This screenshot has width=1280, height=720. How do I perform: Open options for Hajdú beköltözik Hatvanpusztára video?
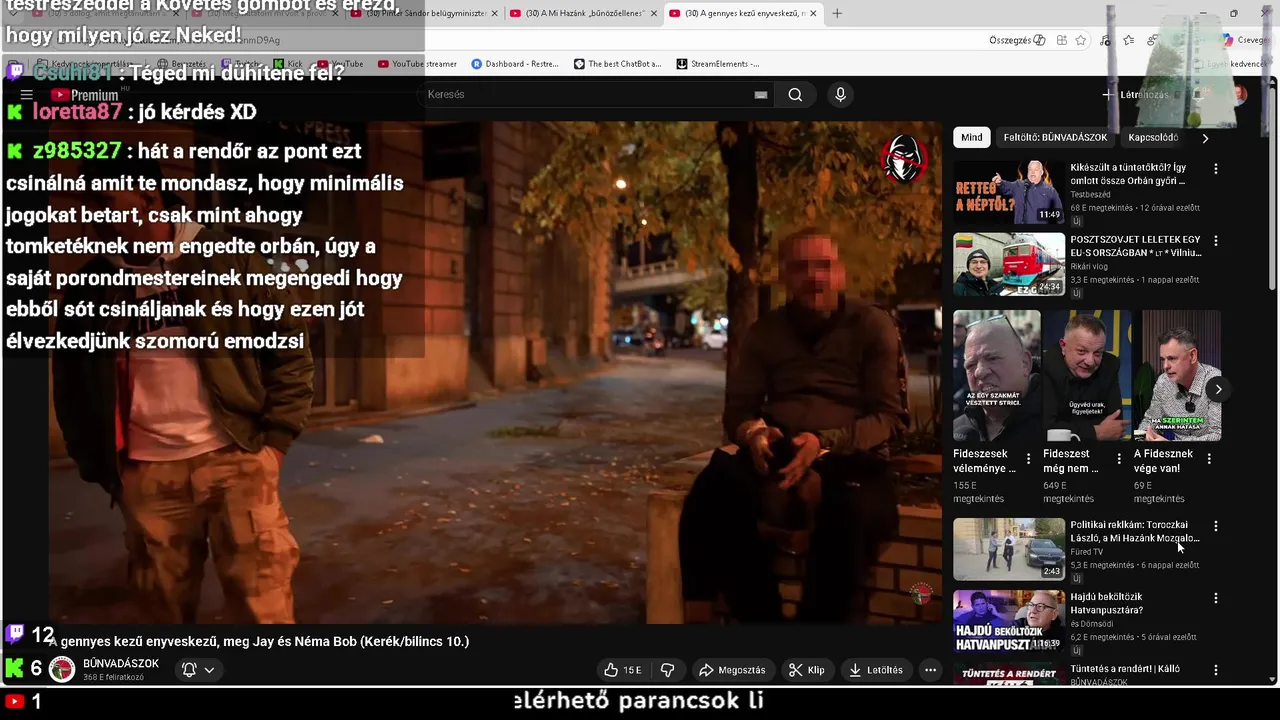tap(1216, 598)
